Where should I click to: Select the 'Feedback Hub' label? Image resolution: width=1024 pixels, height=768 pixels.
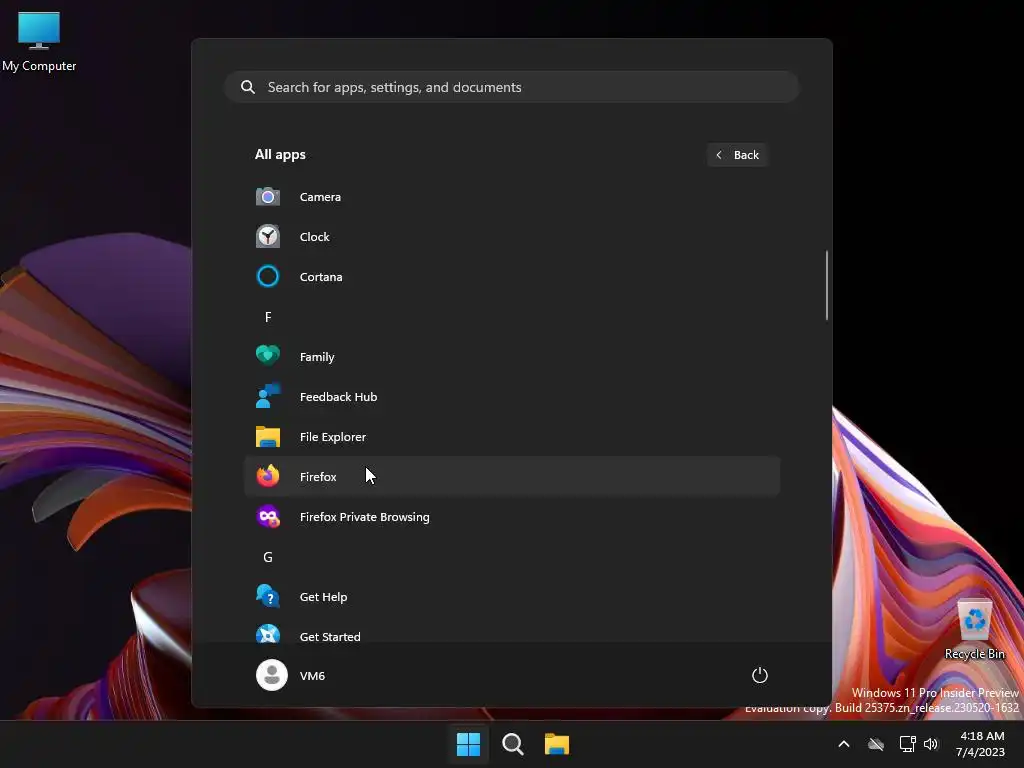click(x=338, y=396)
